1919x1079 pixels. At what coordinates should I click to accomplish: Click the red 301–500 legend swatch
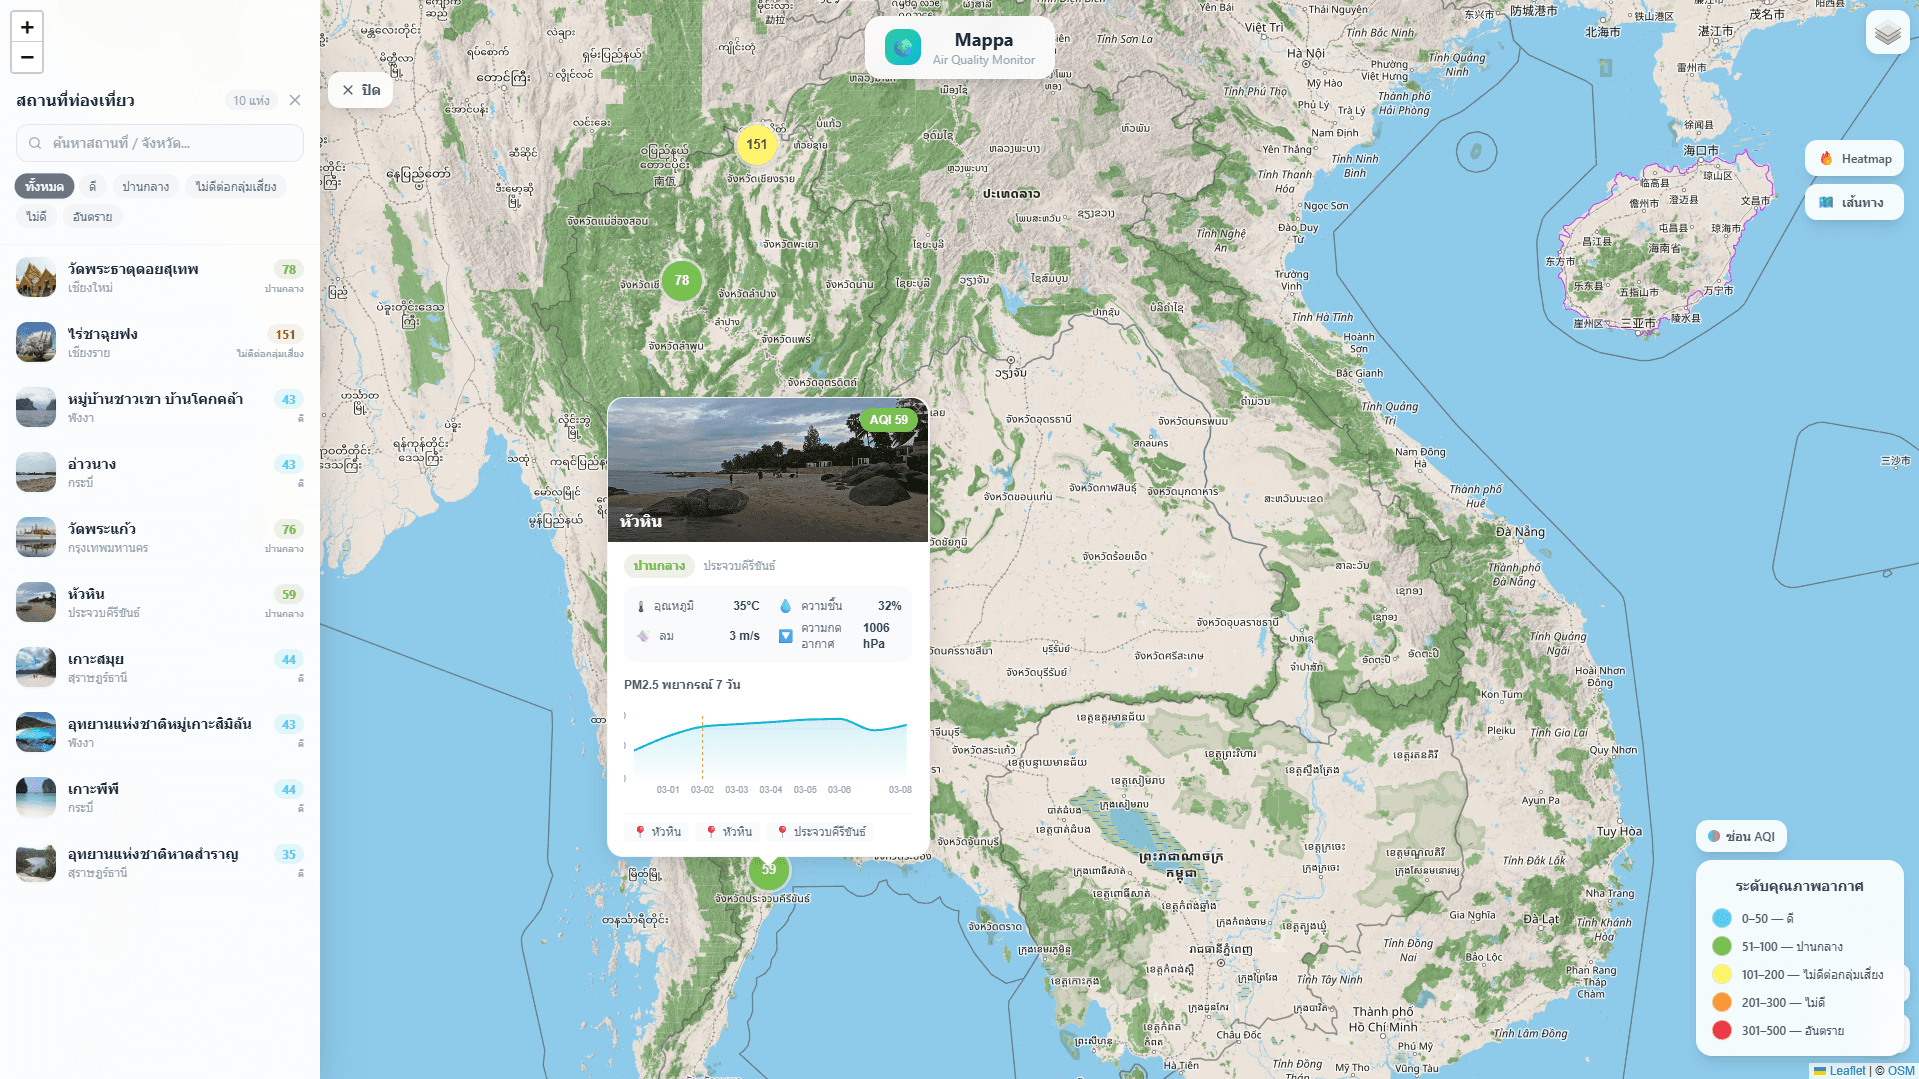[x=1722, y=1031]
